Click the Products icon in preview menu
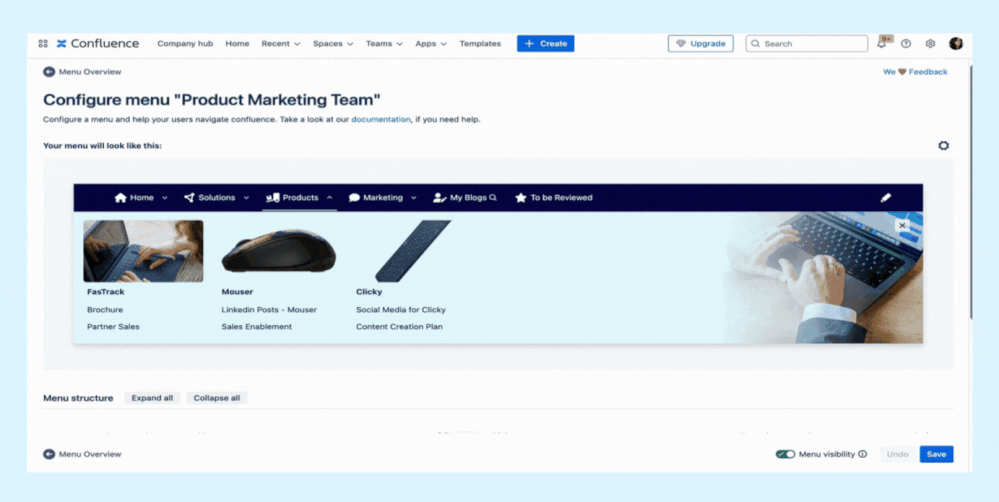The width and height of the screenshot is (999, 502). coord(273,197)
